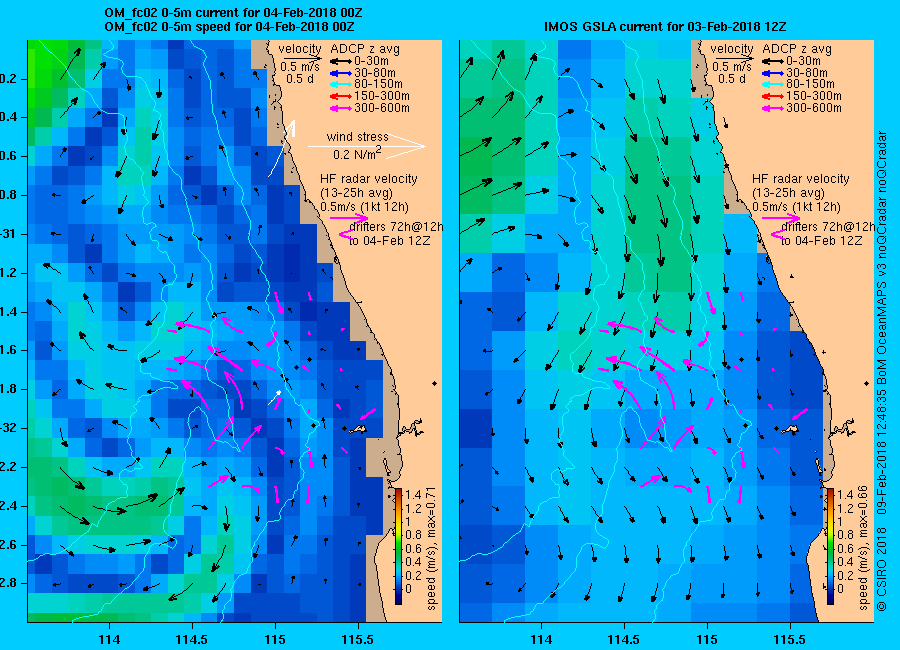Click left panel 'to 04-Feb 12Z' text
The image size is (900, 650).
390,241
